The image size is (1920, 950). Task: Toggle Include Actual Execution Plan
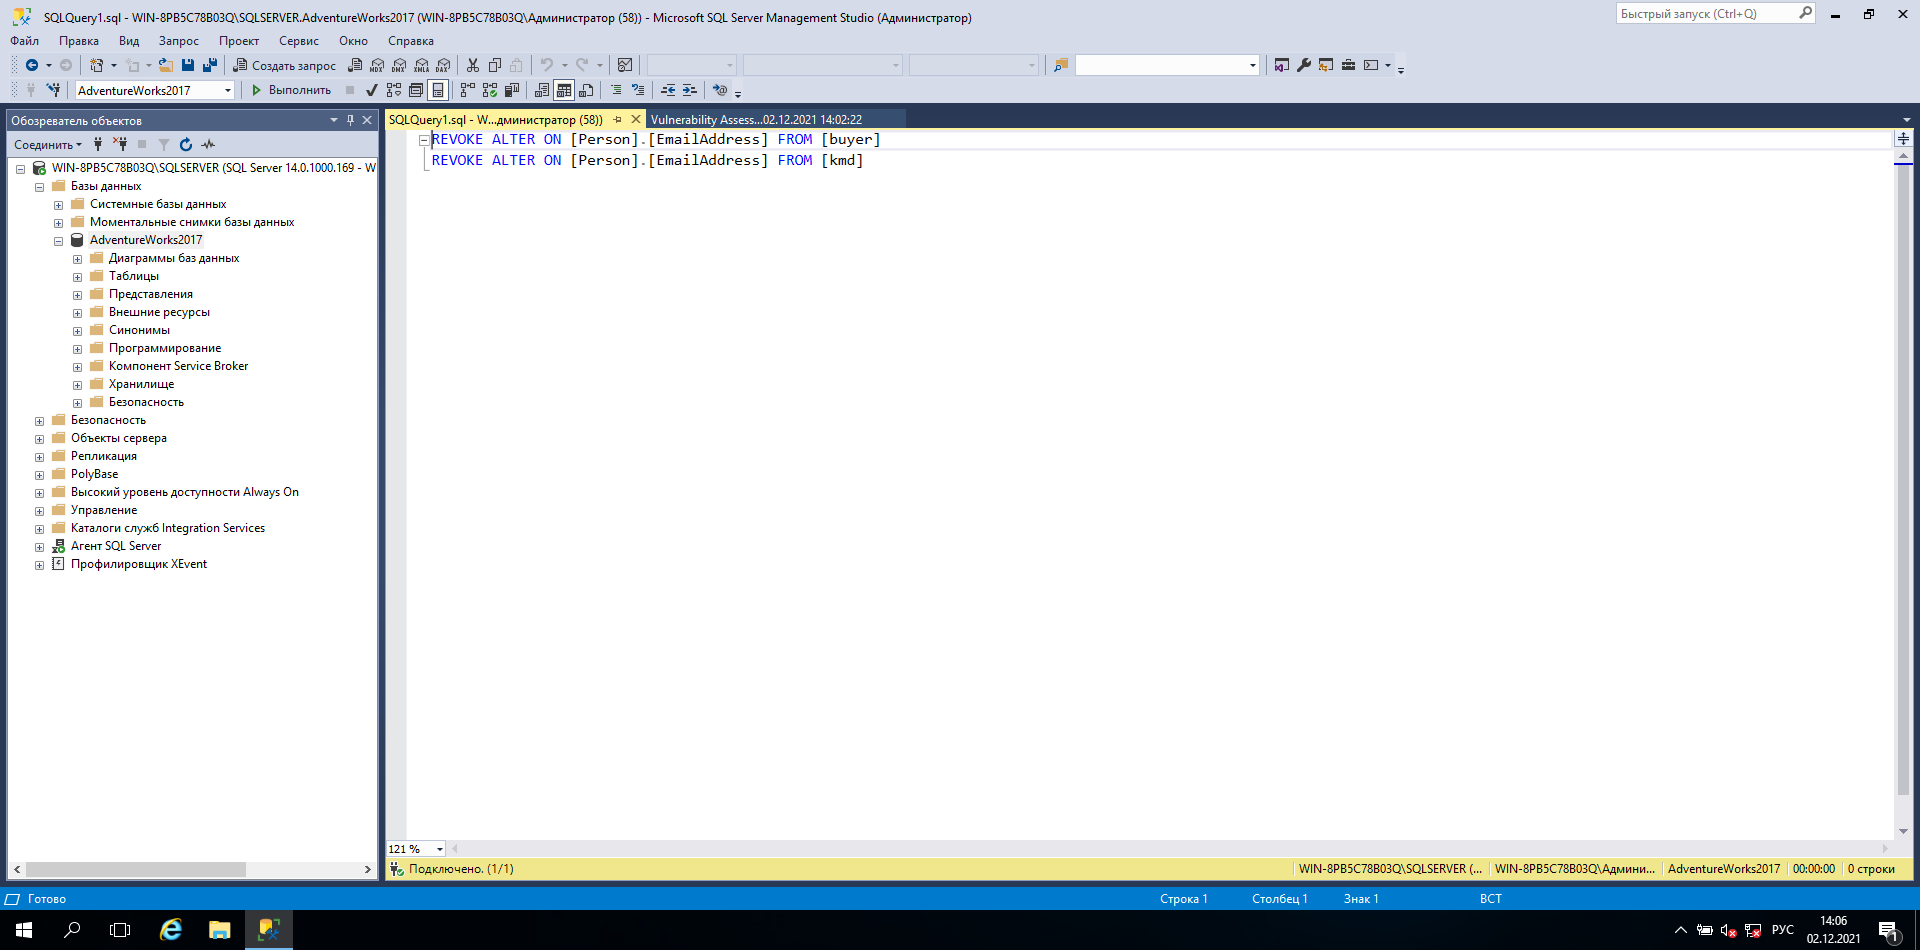pyautogui.click(x=468, y=90)
